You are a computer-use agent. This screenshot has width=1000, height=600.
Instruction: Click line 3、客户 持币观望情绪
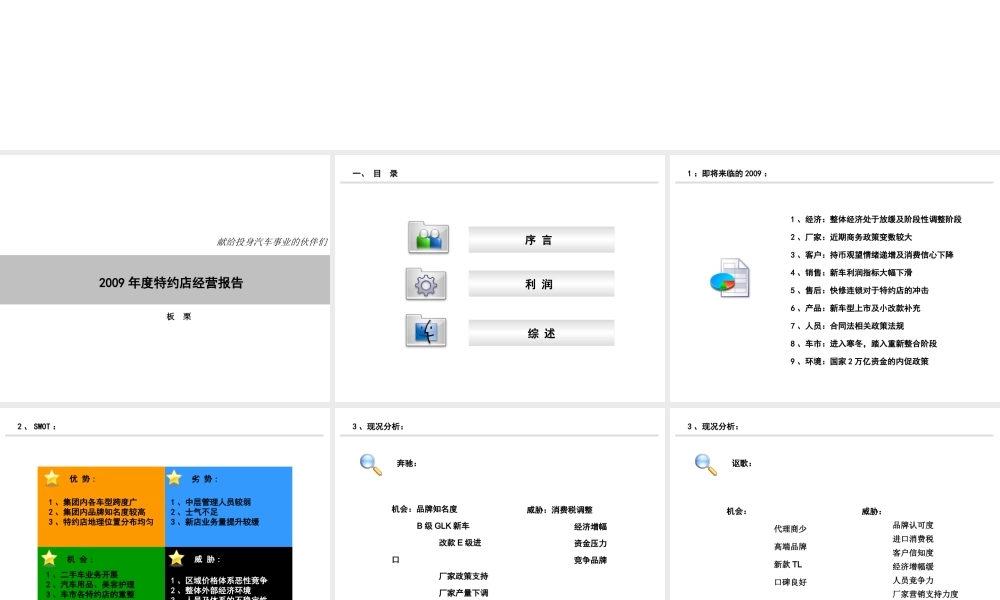click(871, 255)
